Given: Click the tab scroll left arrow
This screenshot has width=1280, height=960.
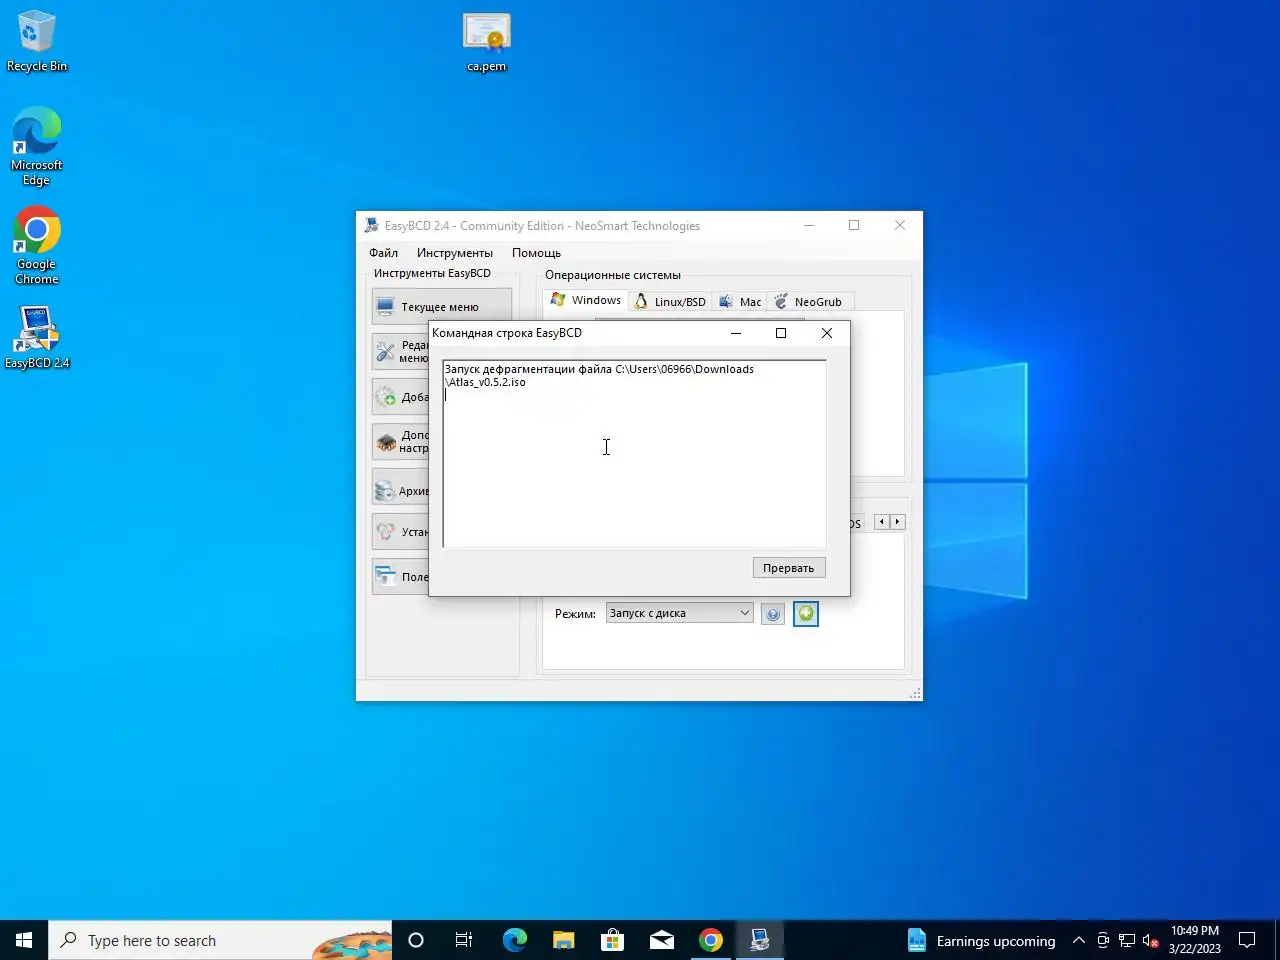Looking at the screenshot, I should (x=881, y=522).
